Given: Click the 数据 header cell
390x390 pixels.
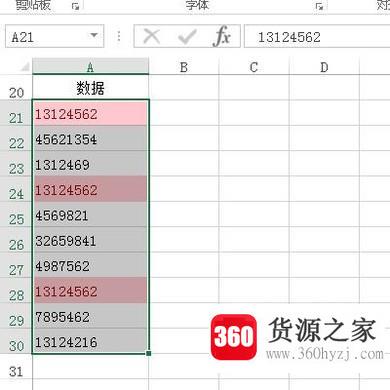Looking at the screenshot, I should point(90,87).
